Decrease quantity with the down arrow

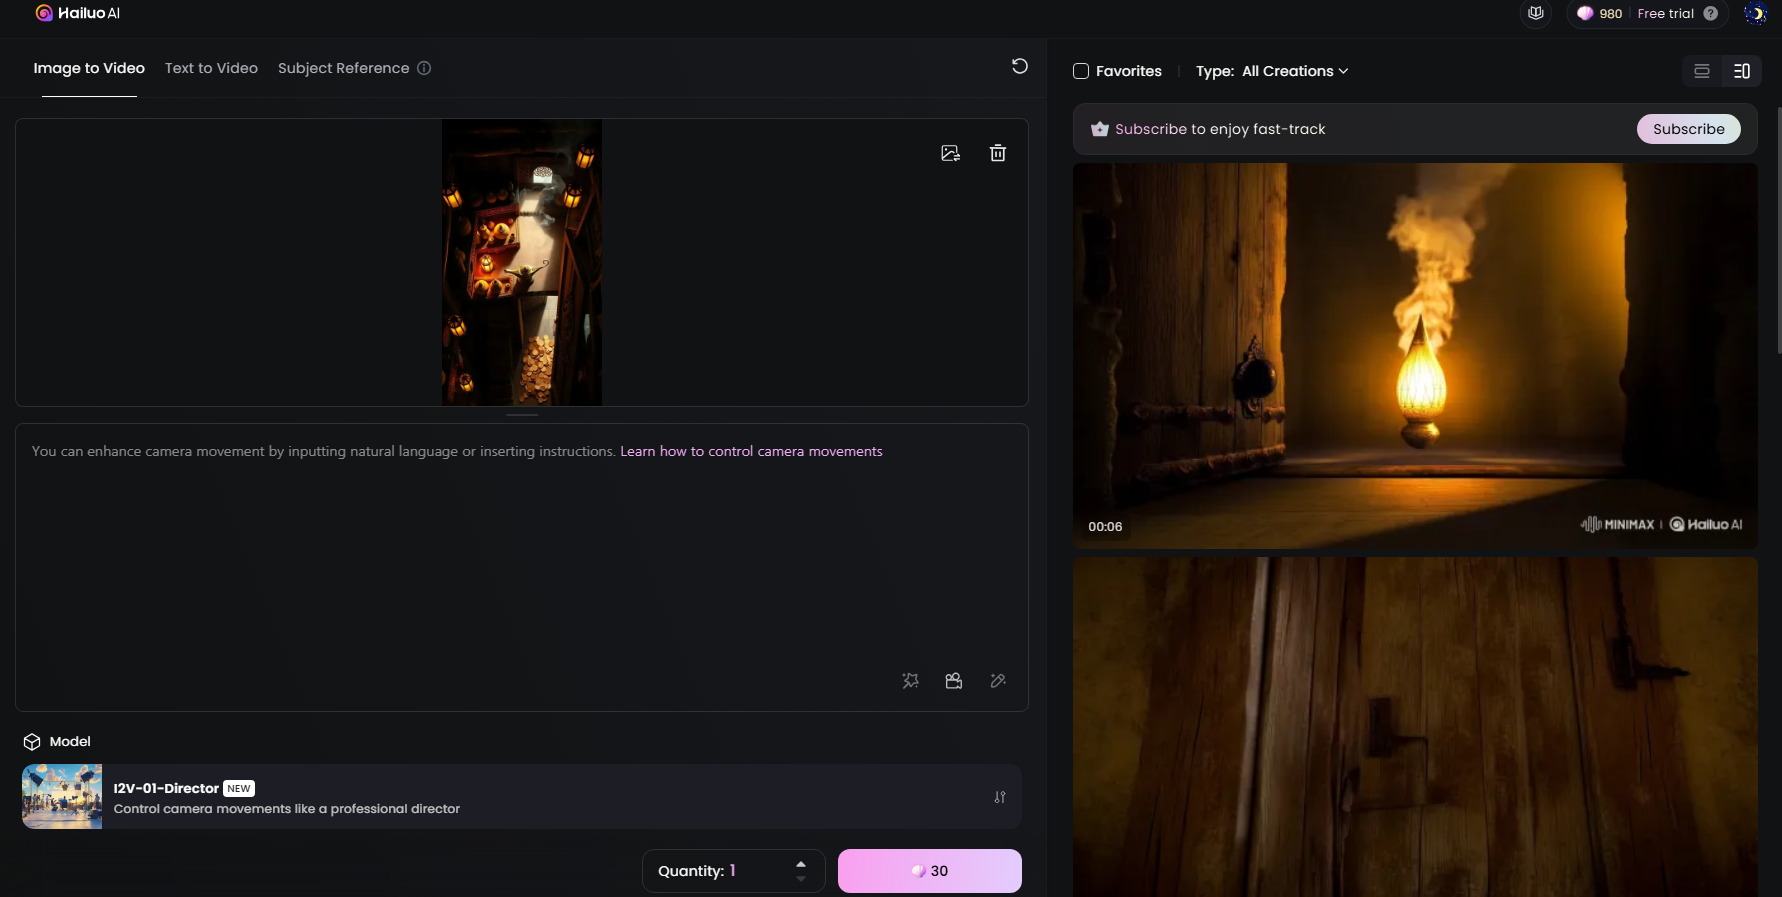tap(801, 879)
